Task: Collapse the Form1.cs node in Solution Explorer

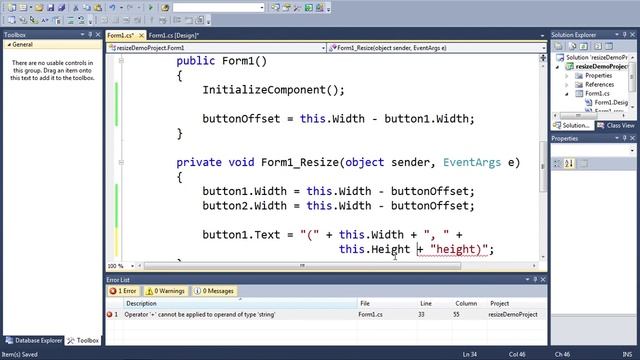Action: (567, 94)
